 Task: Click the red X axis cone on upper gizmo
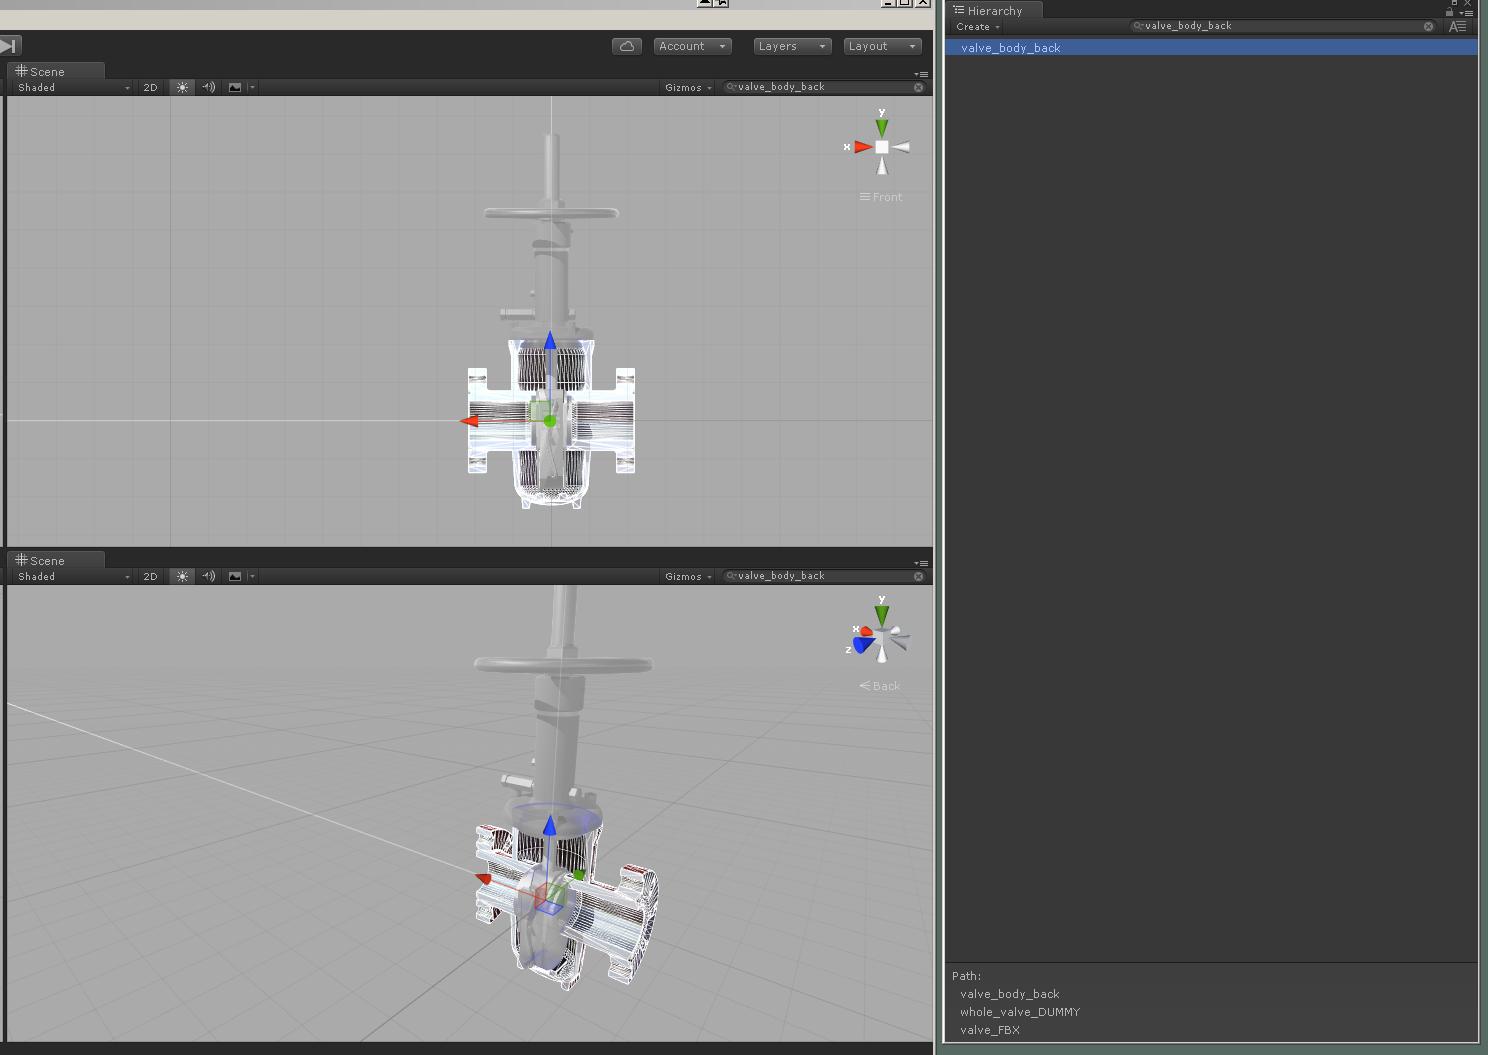click(x=862, y=147)
